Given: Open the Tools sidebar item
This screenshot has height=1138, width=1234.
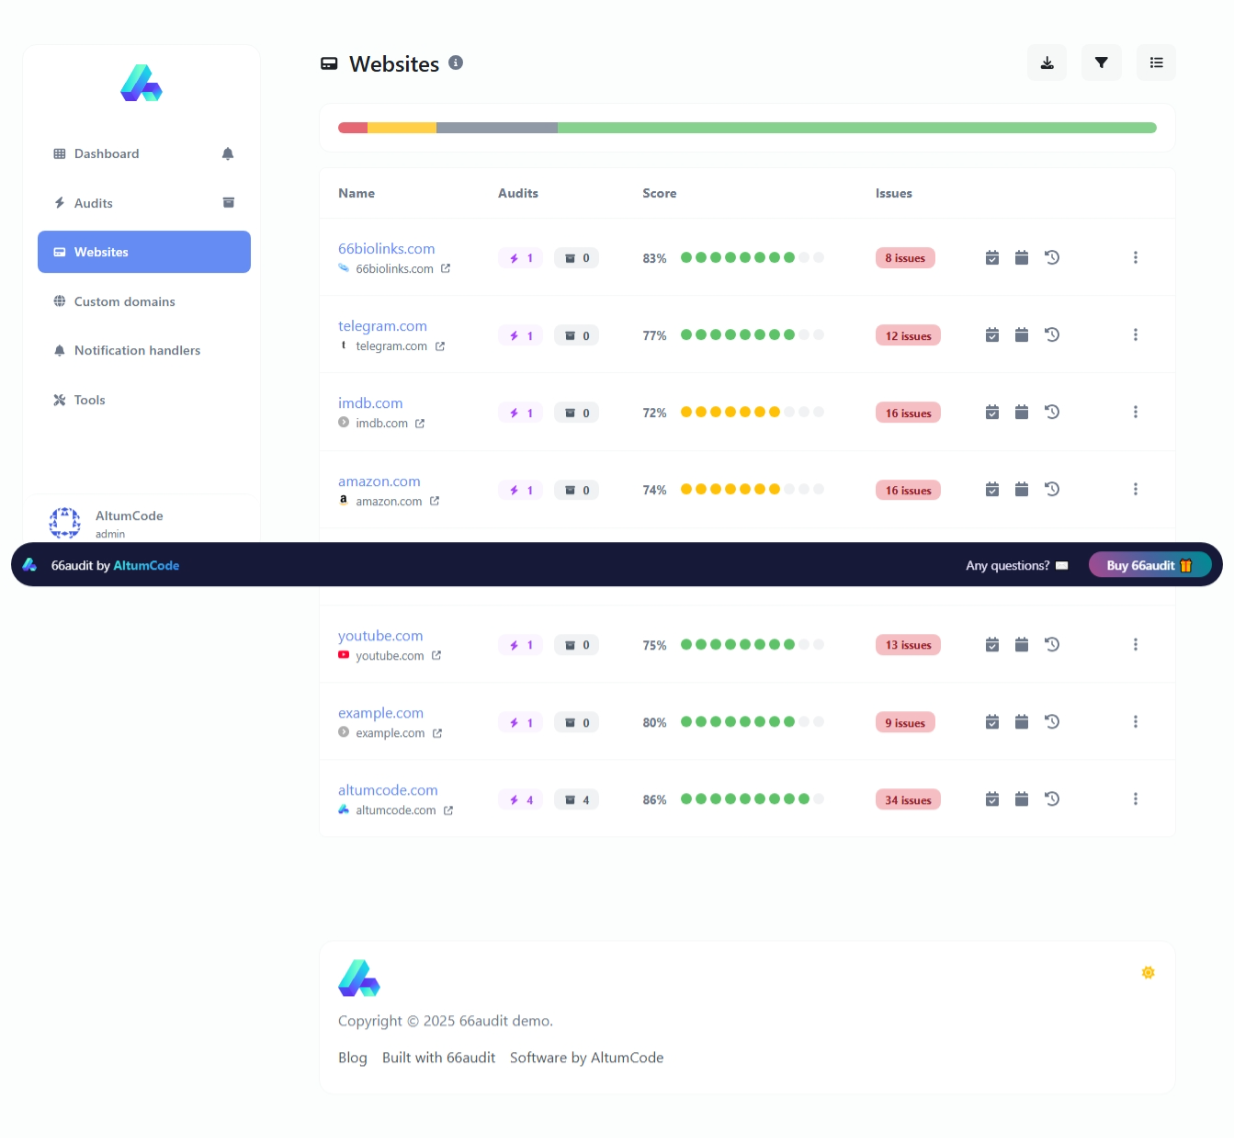Looking at the screenshot, I should [x=89, y=400].
